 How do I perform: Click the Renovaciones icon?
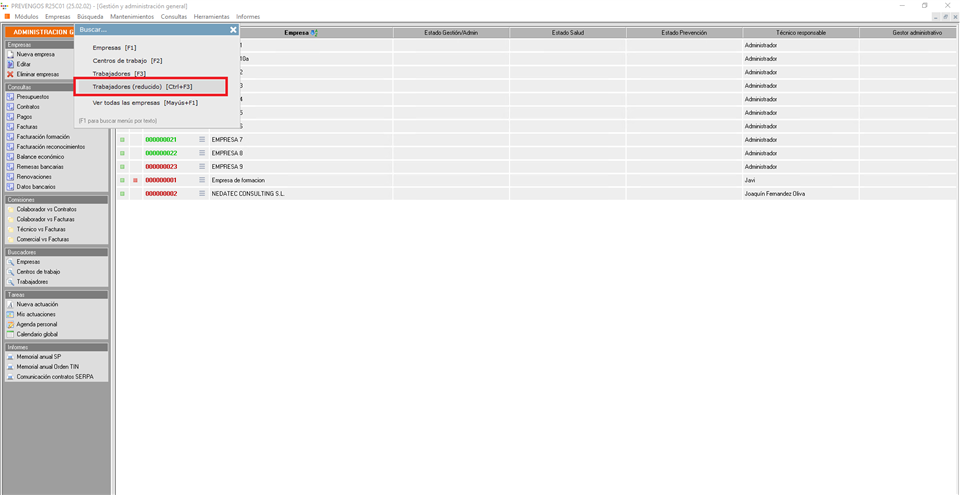[10, 176]
